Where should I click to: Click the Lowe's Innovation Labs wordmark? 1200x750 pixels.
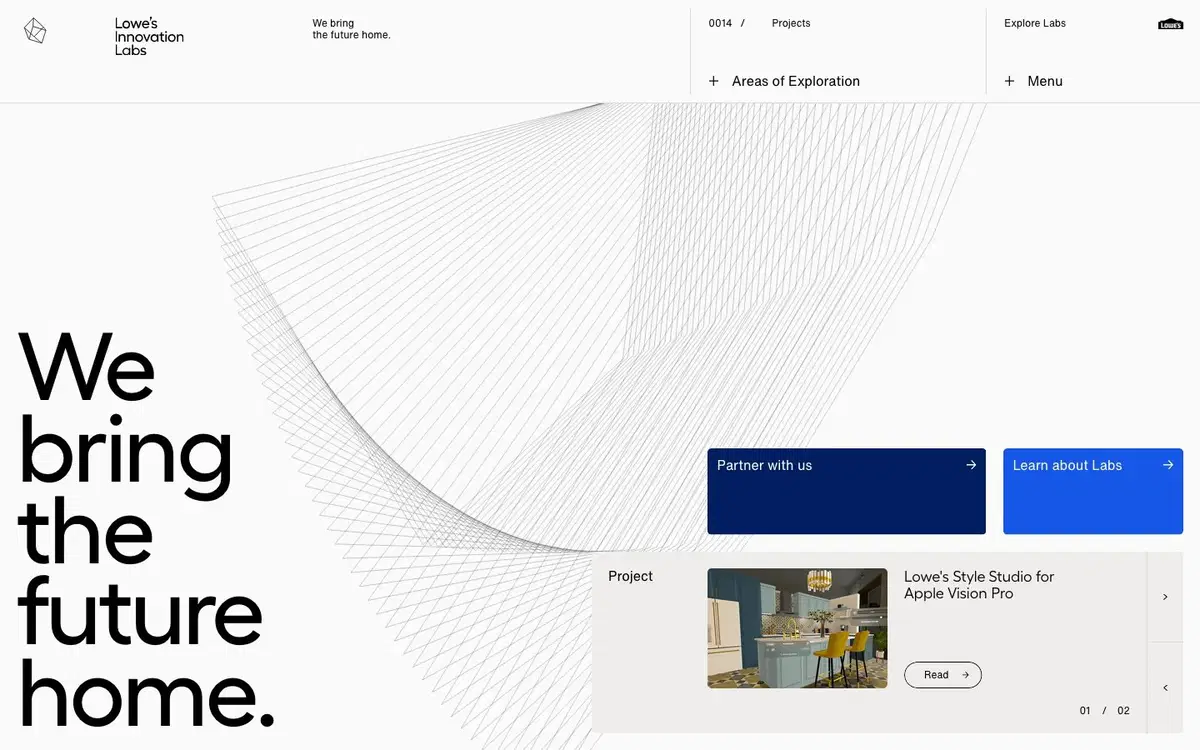[x=149, y=37]
